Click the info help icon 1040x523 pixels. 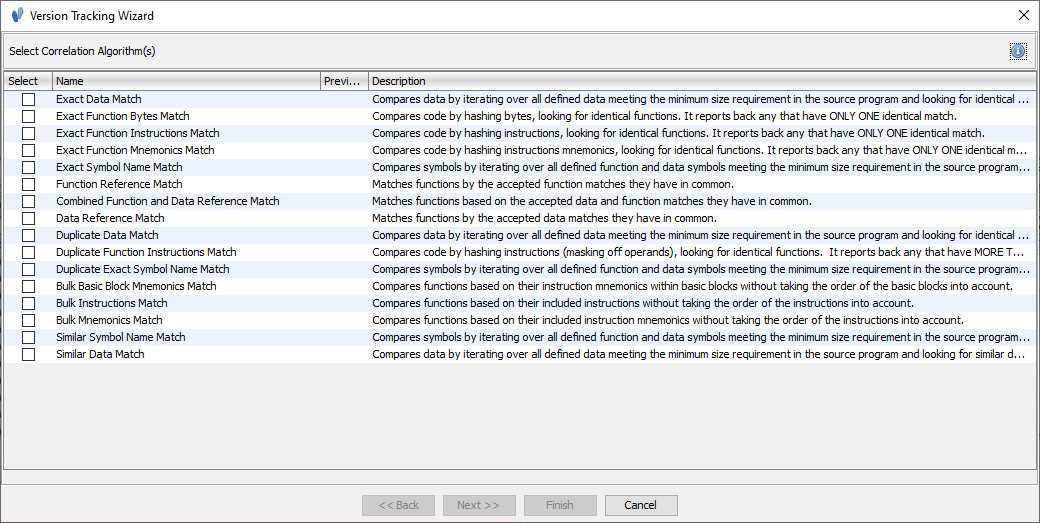pyautogui.click(x=1017, y=51)
